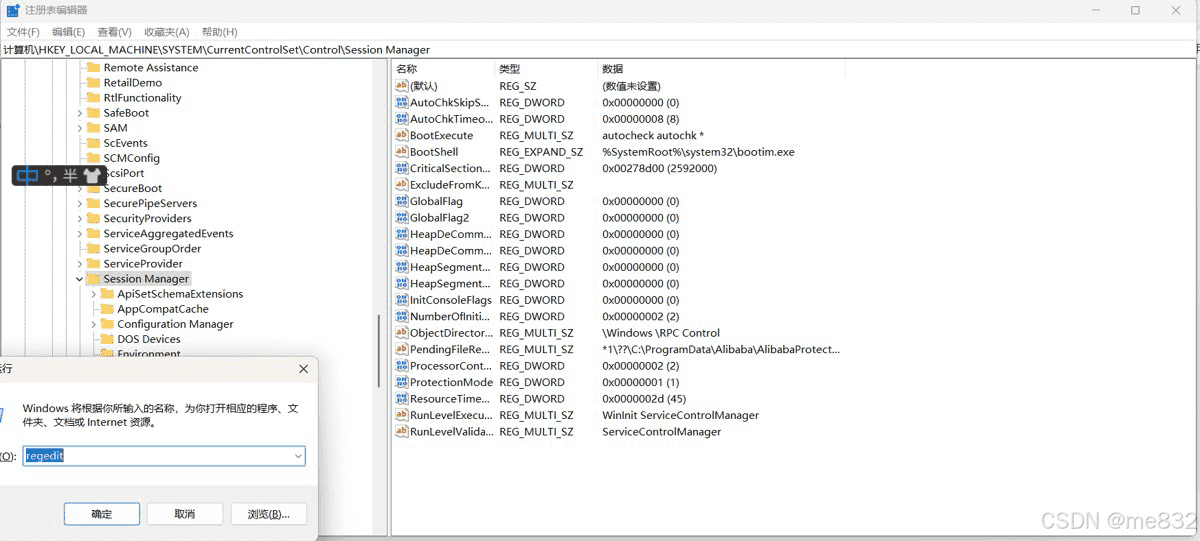Select the AppCompatCache folder icon

point(107,309)
